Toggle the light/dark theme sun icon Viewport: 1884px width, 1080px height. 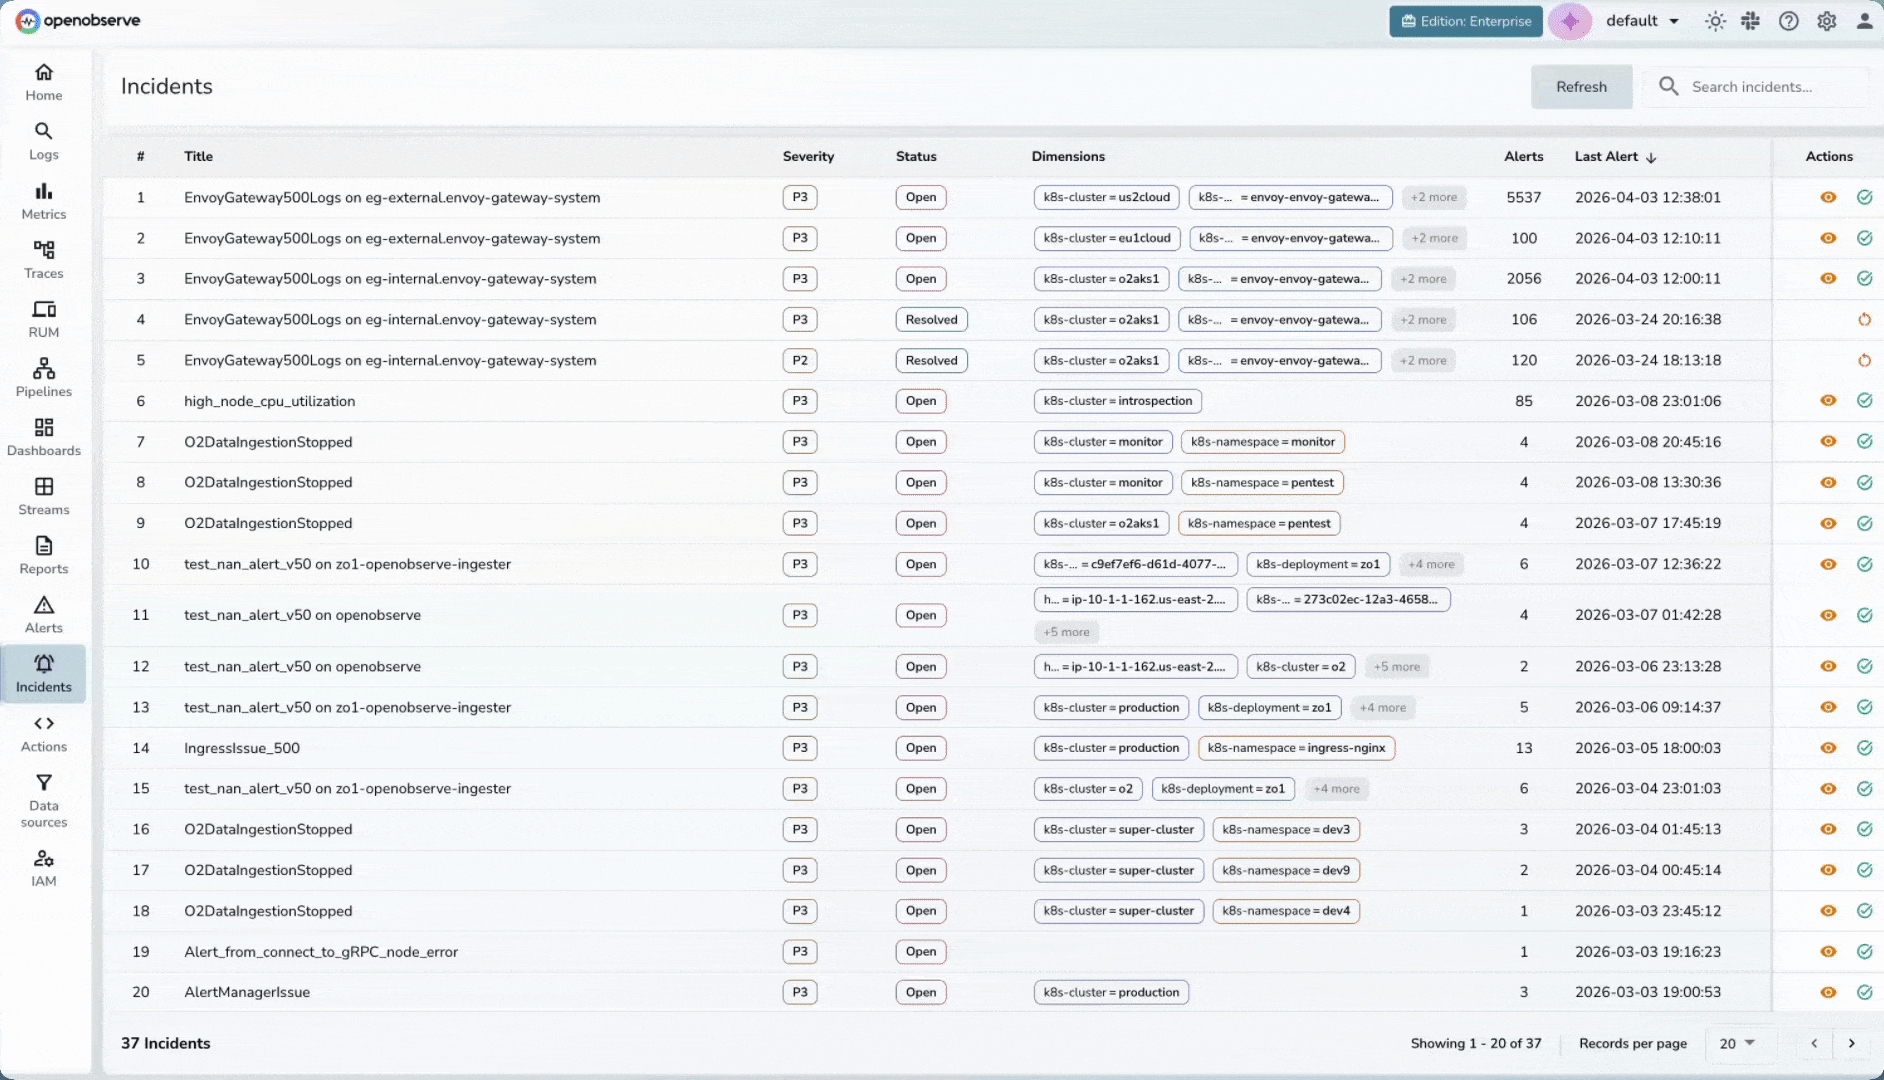1715,20
